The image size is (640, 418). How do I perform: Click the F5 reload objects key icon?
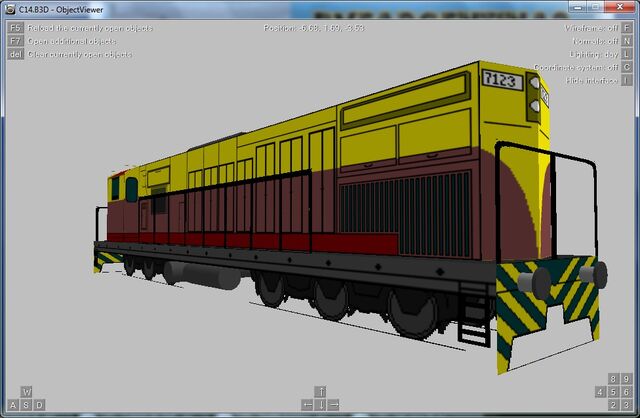(15, 28)
